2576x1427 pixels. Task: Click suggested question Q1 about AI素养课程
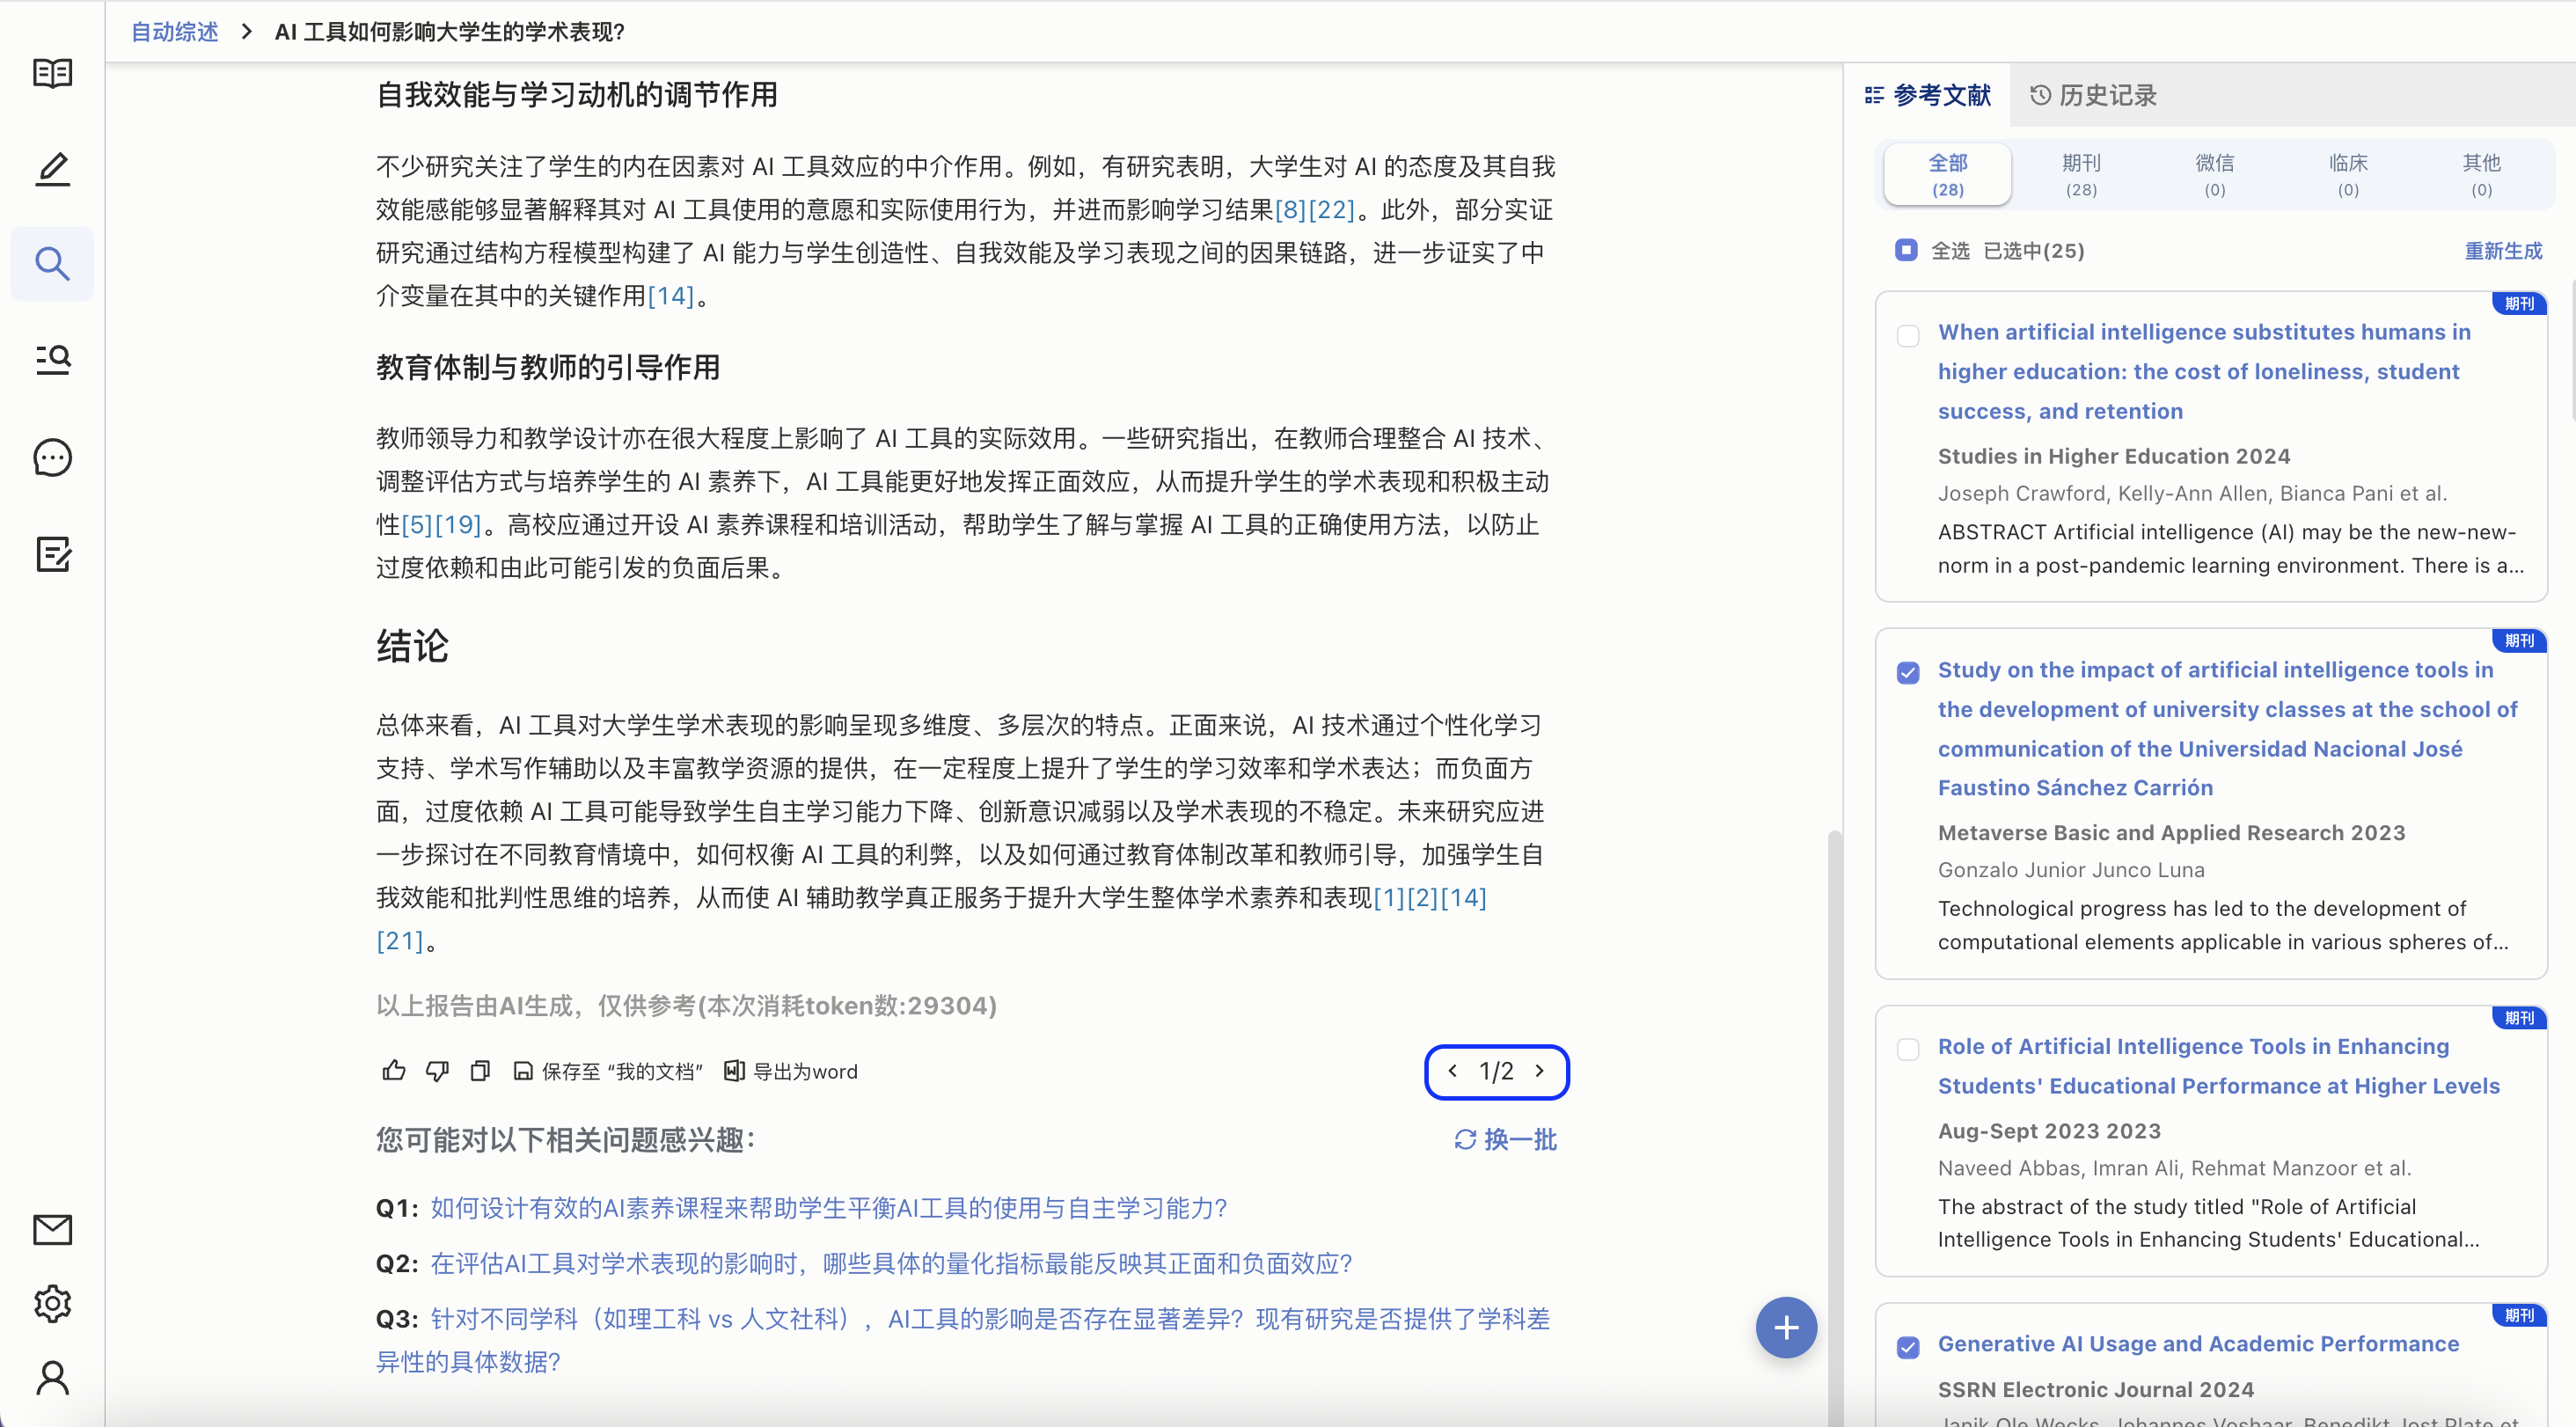(828, 1208)
